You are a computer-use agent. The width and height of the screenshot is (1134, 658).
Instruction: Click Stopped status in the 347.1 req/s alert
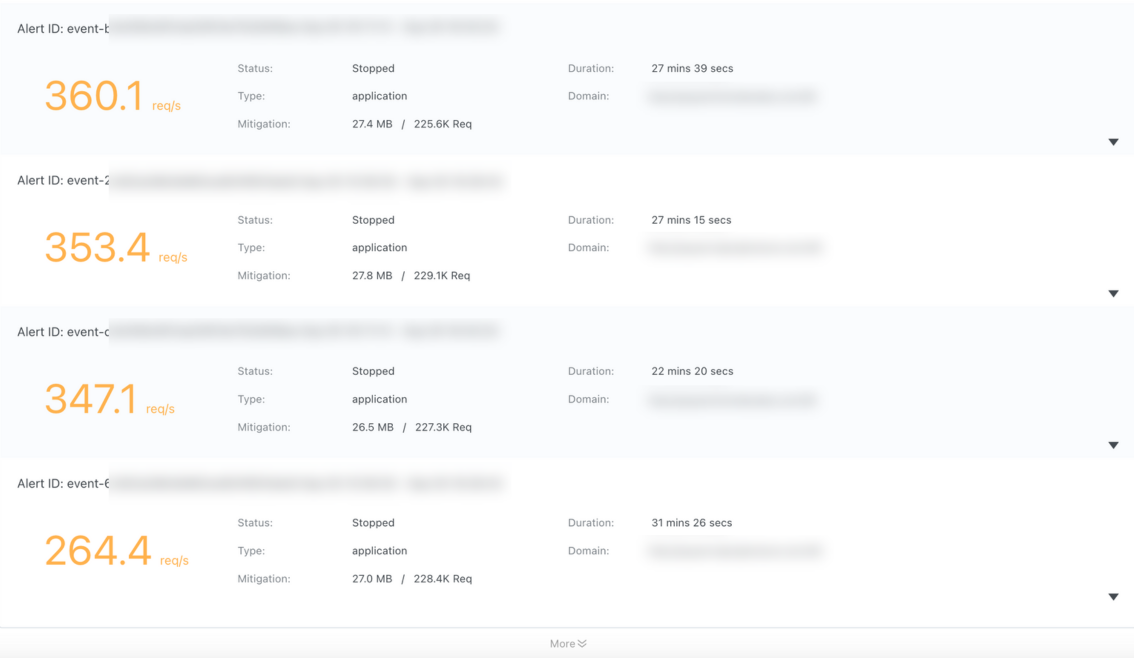coord(373,371)
